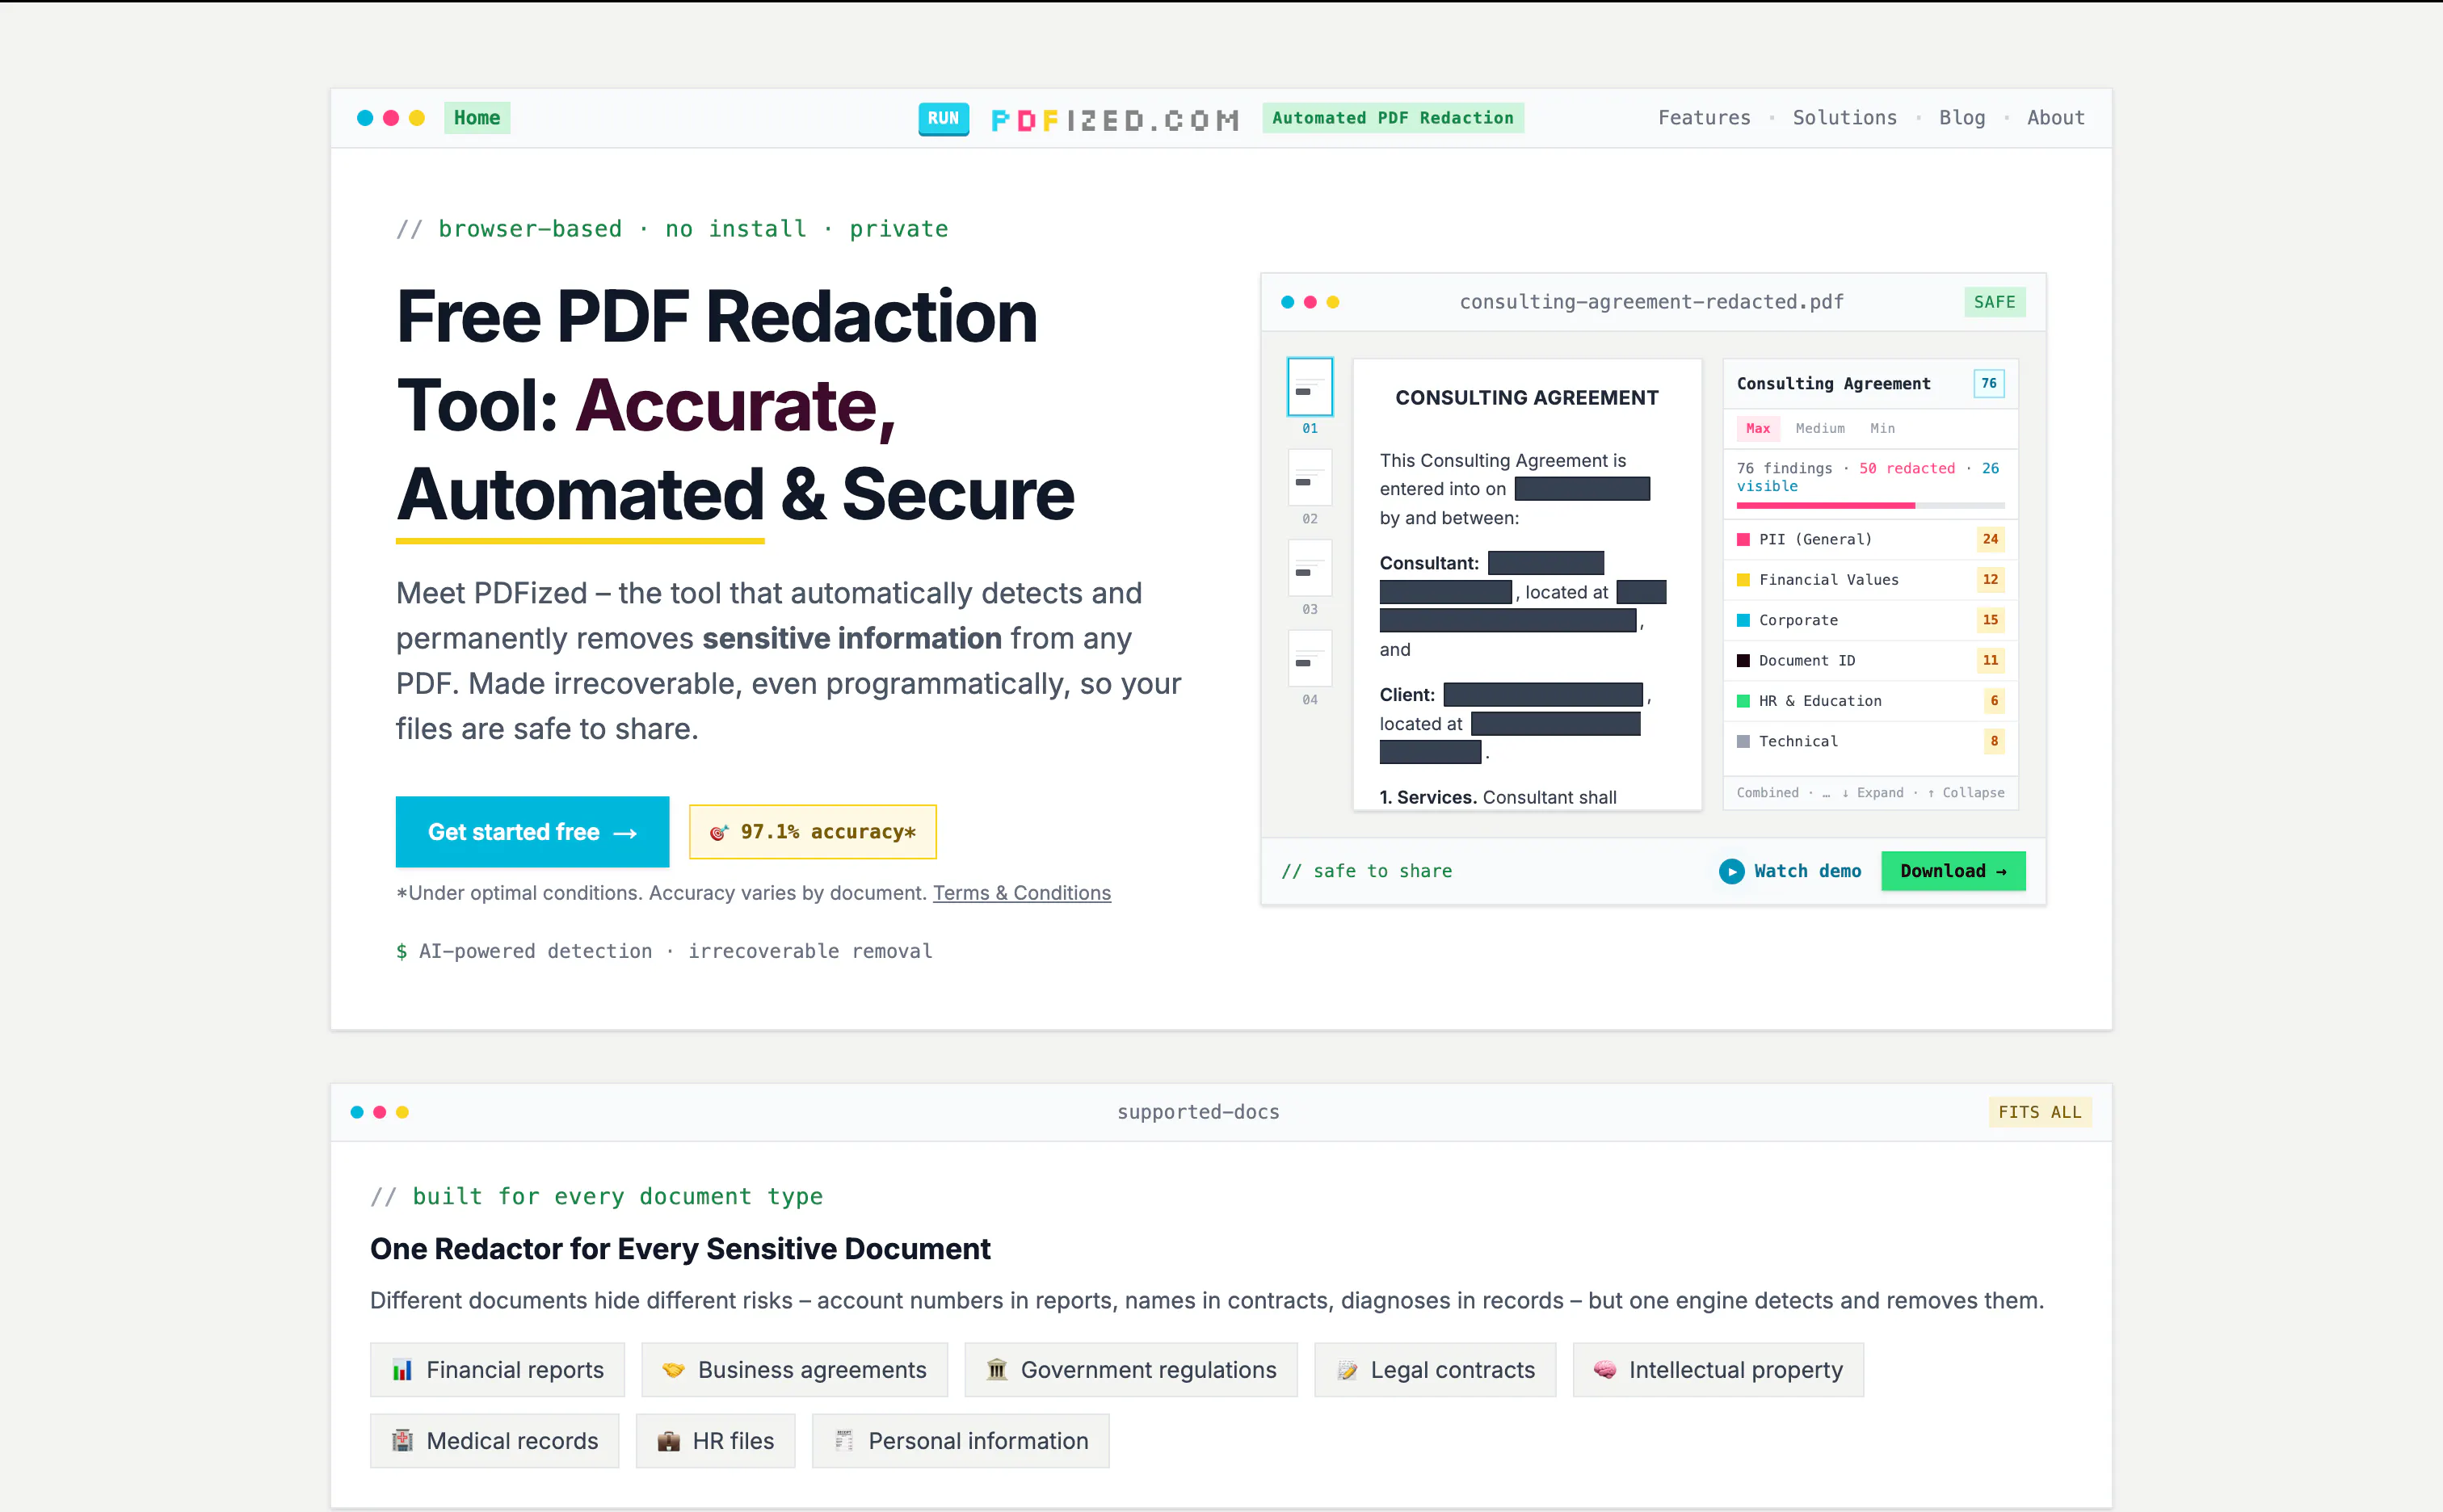This screenshot has height=1512, width=2443.
Task: Click the green Download button
Action: [x=1953, y=871]
